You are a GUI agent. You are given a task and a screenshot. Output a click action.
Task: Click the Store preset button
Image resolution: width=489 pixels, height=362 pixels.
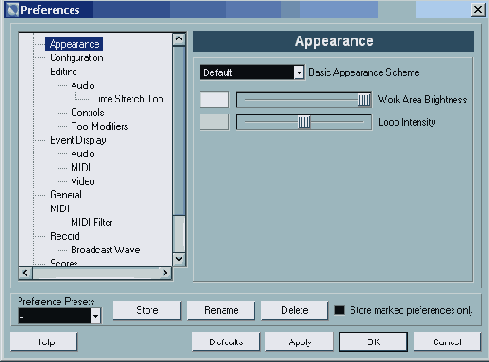coord(147,310)
